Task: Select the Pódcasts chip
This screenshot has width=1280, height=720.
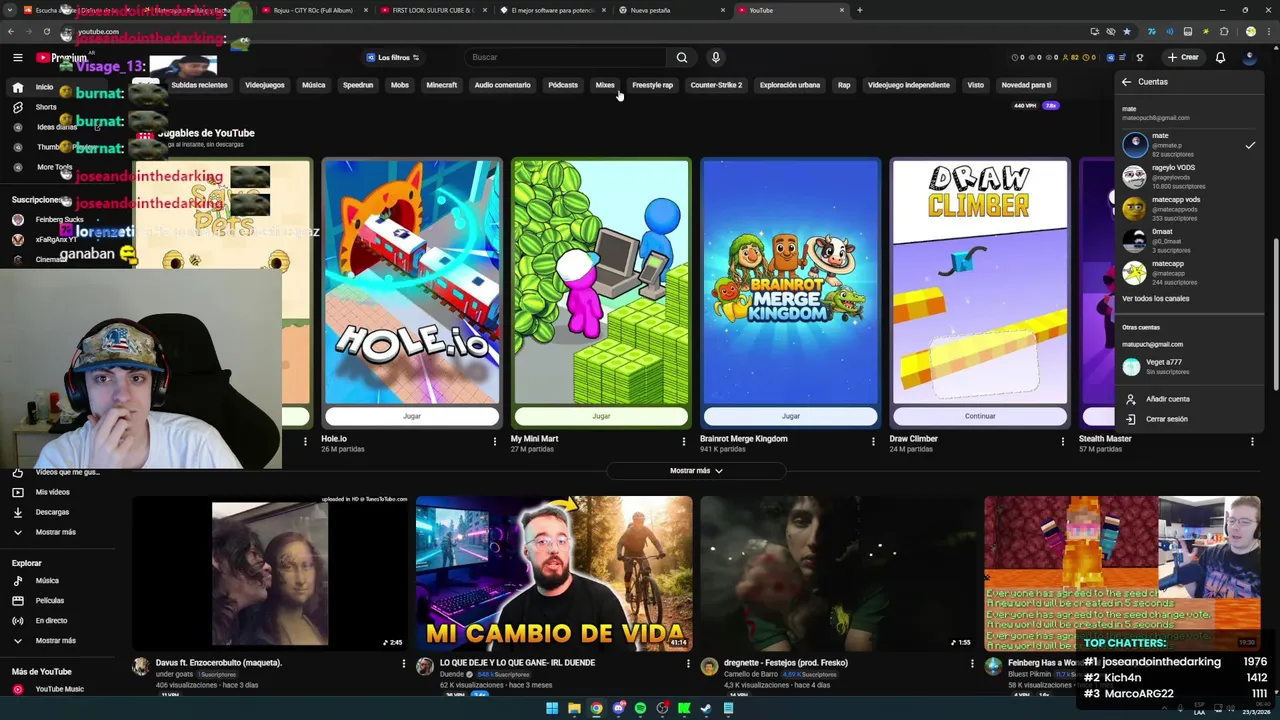Action: (563, 85)
